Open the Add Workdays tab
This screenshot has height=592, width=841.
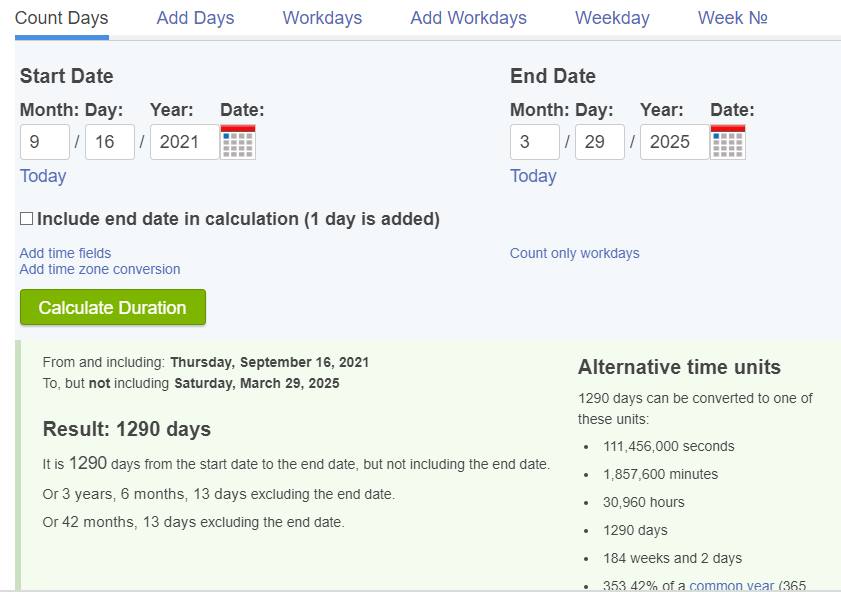(x=468, y=18)
